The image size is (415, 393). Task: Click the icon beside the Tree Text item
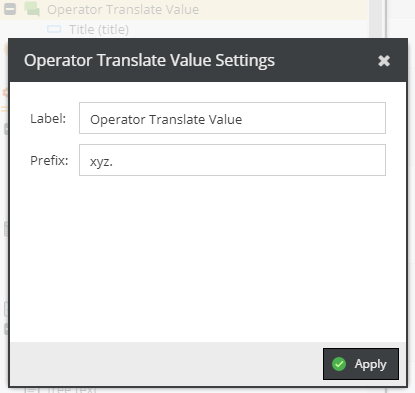click(32, 390)
